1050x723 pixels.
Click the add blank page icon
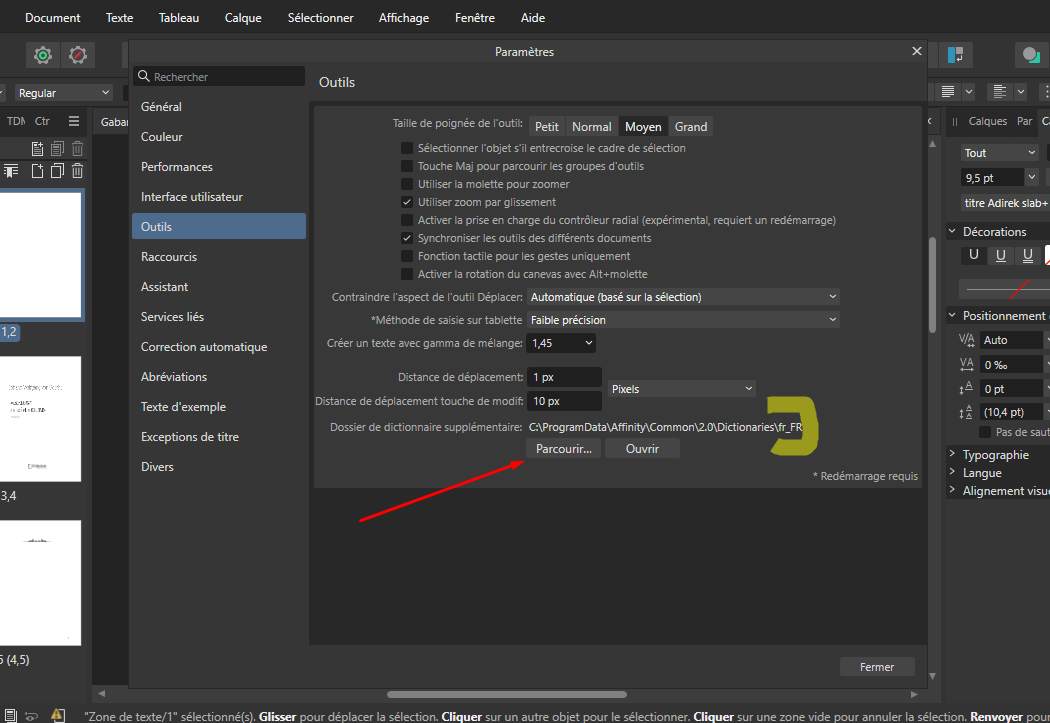tap(38, 171)
